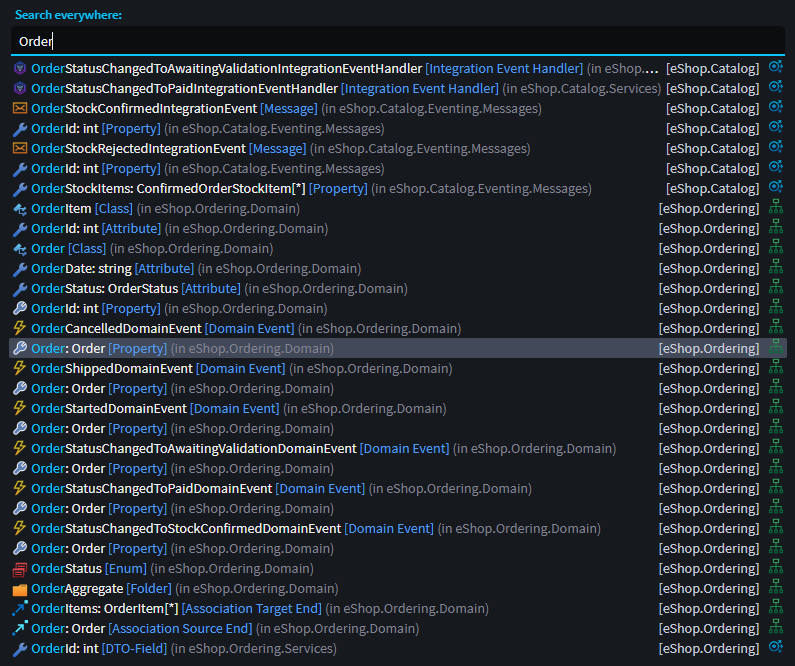The image size is (795, 666).
Task: Click the blue services icon on OrderStockItems row
Action: point(775,189)
